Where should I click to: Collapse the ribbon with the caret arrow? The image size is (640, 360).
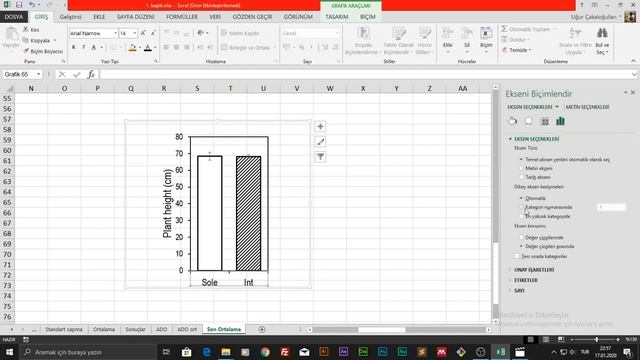pyautogui.click(x=633, y=61)
